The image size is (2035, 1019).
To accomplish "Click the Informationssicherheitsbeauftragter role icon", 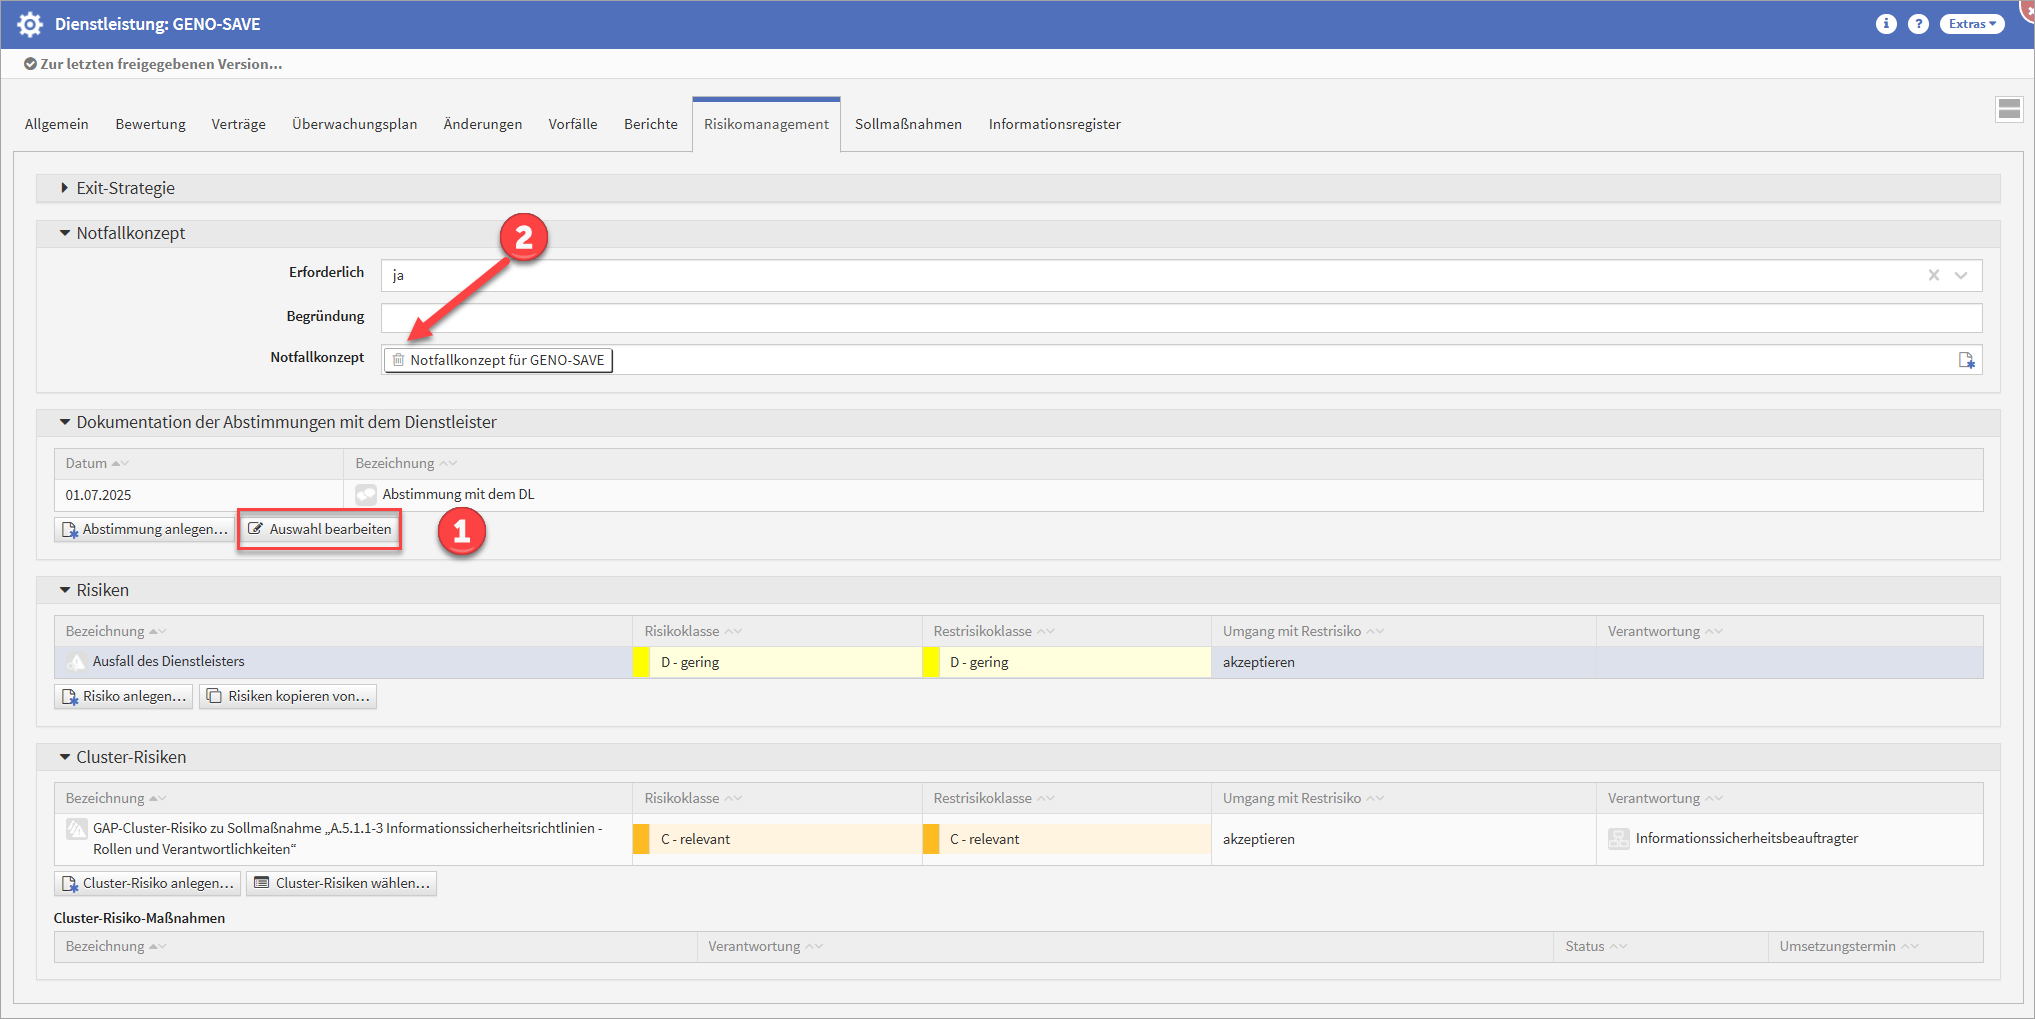I will coord(1618,839).
